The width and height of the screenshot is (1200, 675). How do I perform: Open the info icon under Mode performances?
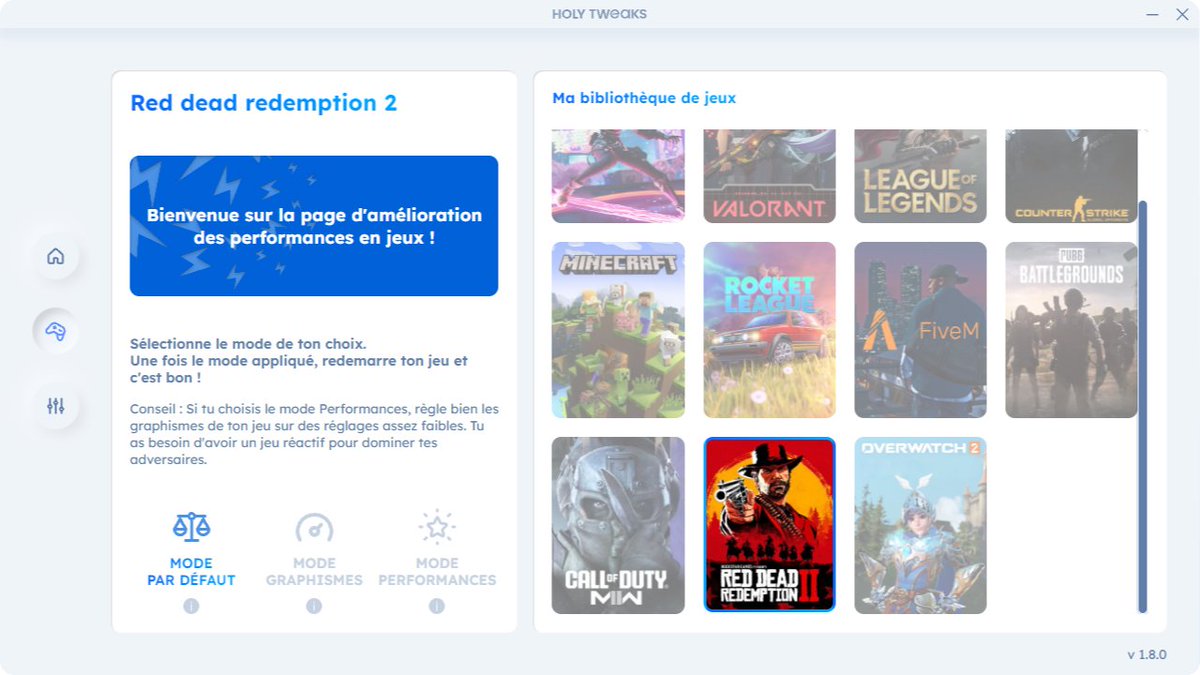pyautogui.click(x=437, y=604)
